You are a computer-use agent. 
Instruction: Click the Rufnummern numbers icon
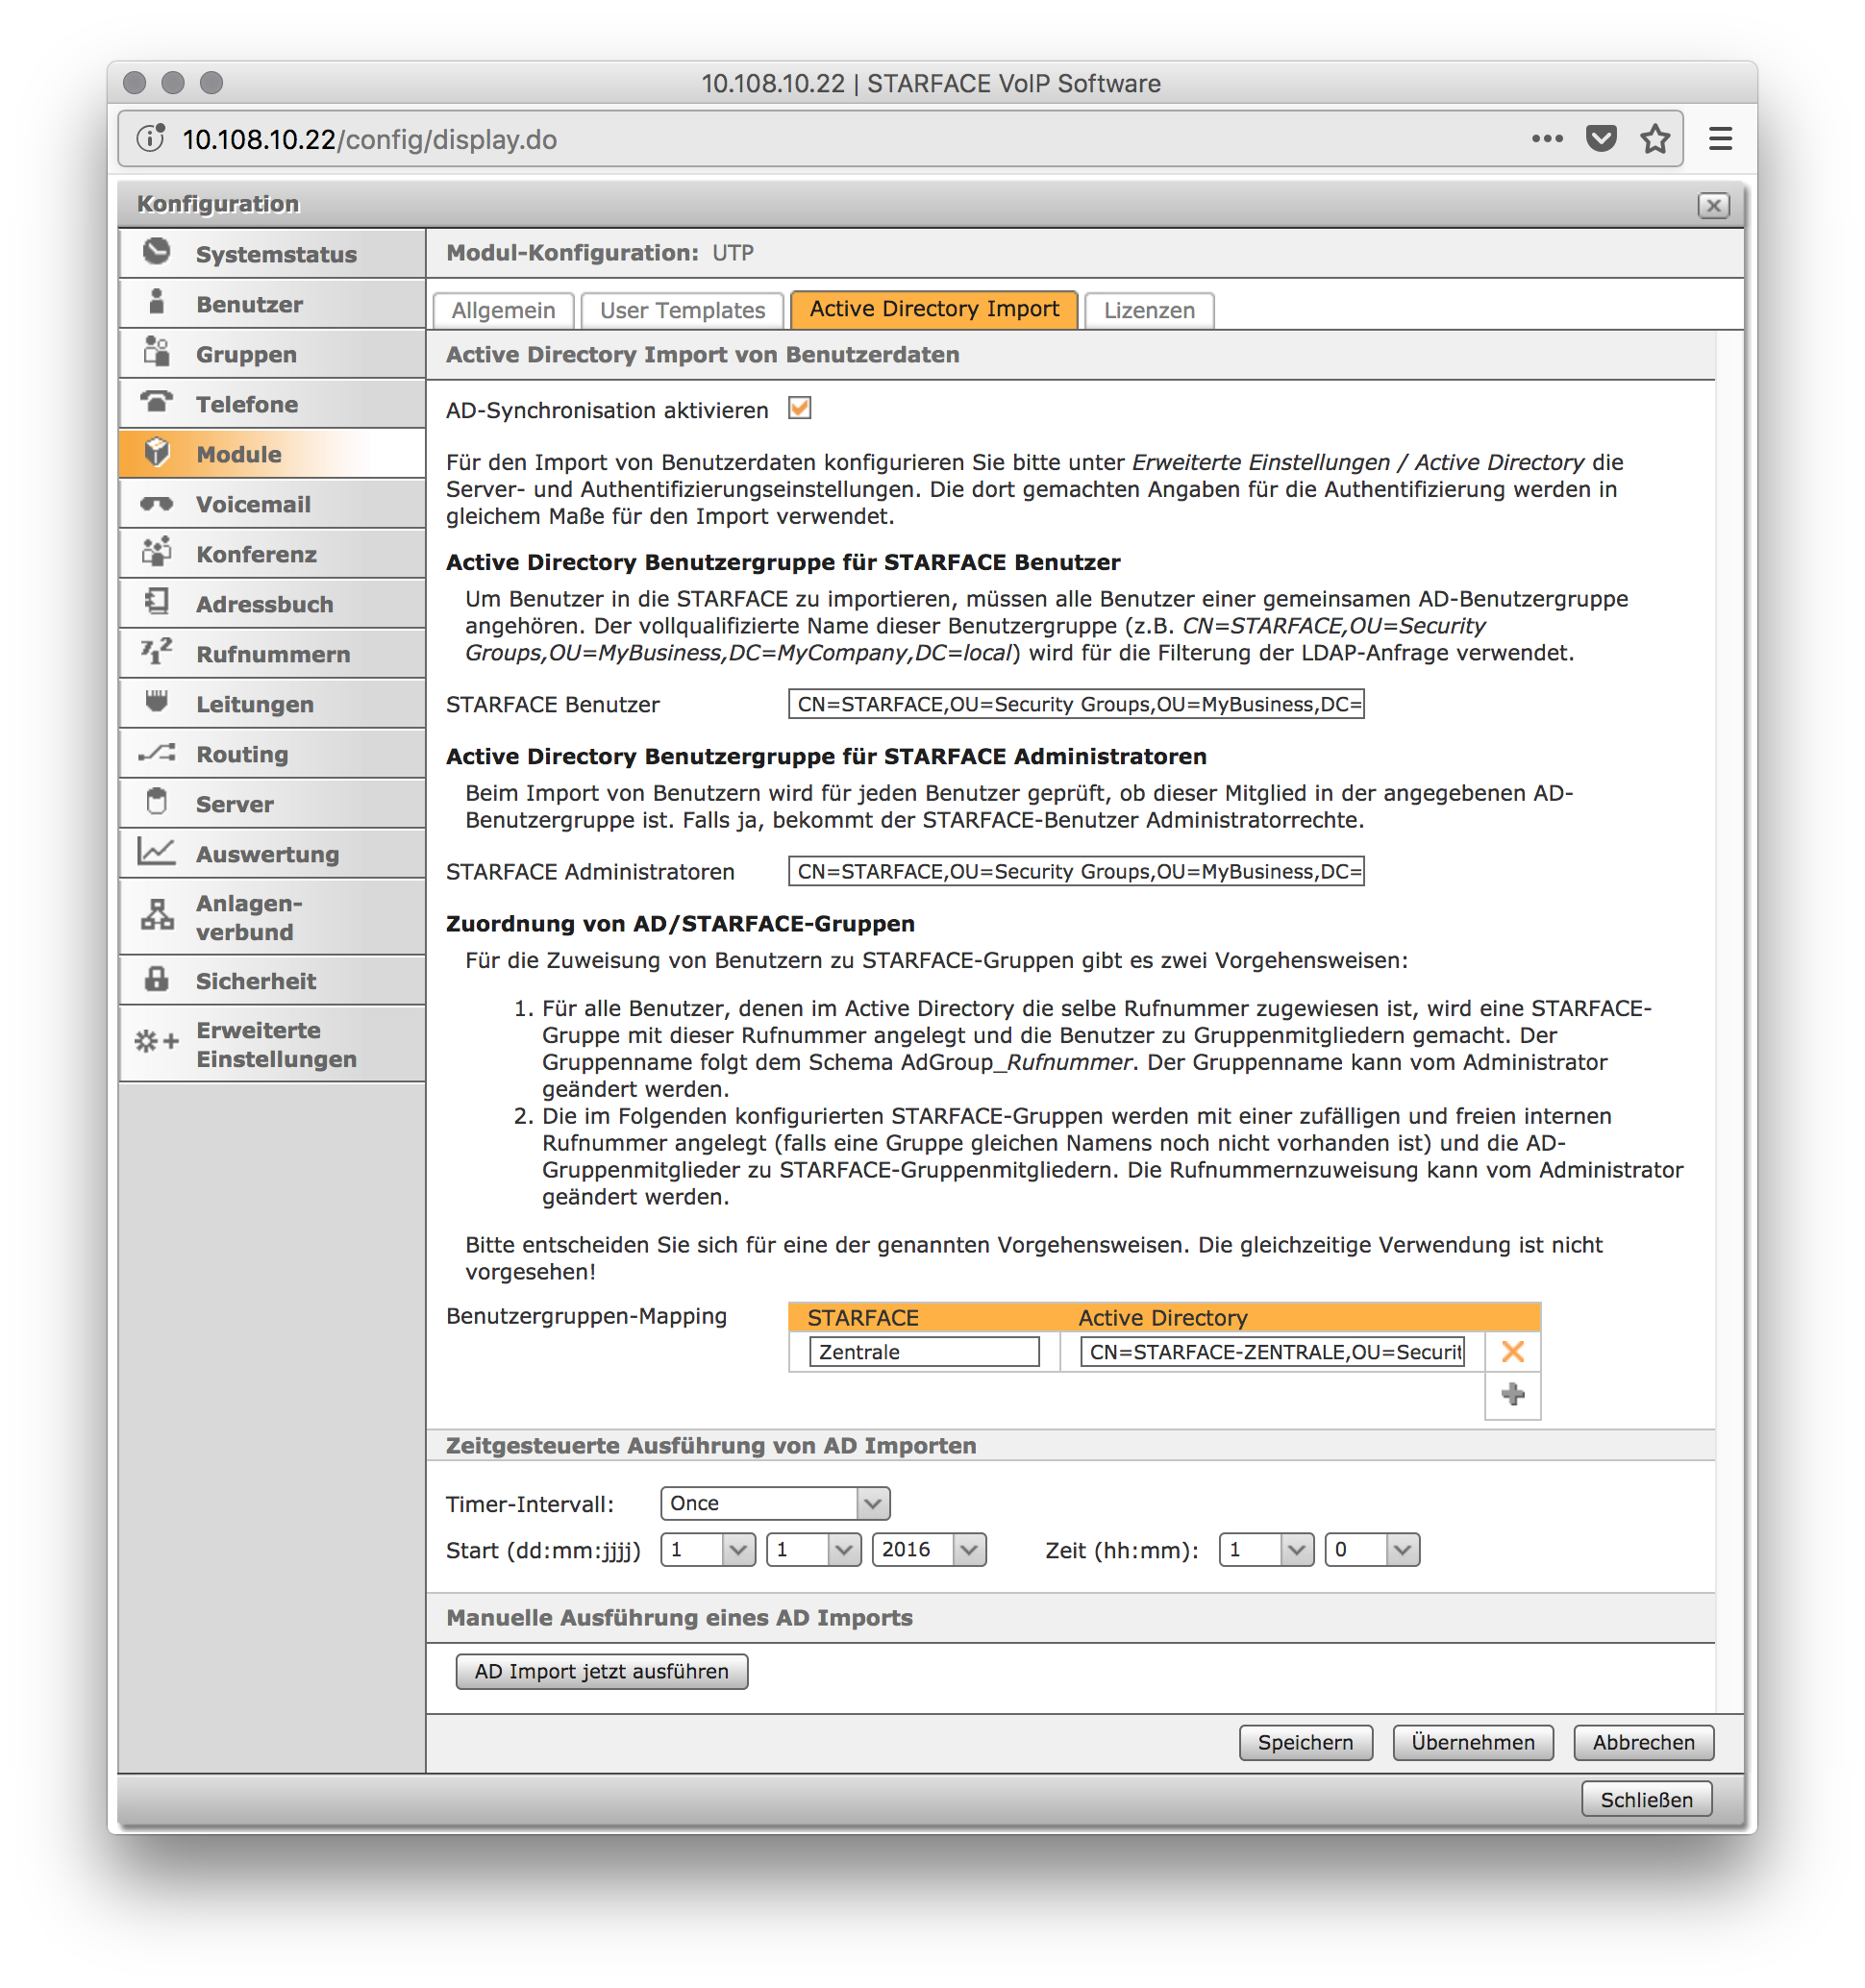tap(156, 652)
